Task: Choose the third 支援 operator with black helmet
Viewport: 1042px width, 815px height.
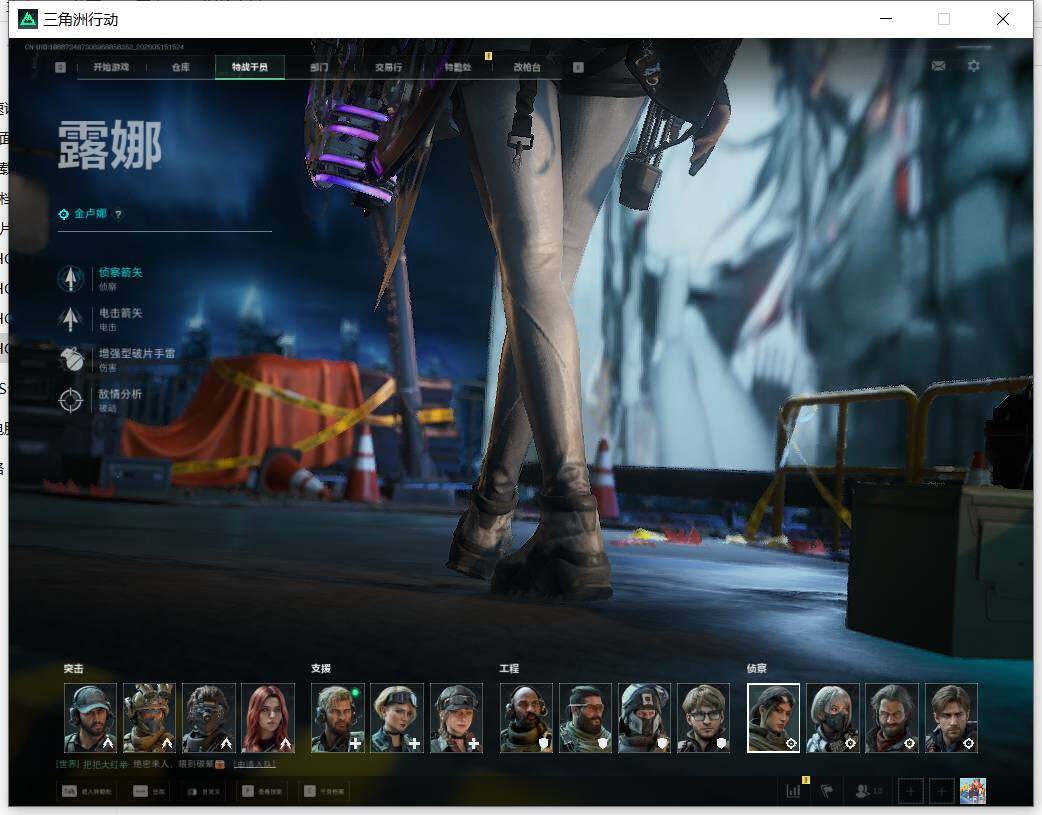Action: [456, 718]
